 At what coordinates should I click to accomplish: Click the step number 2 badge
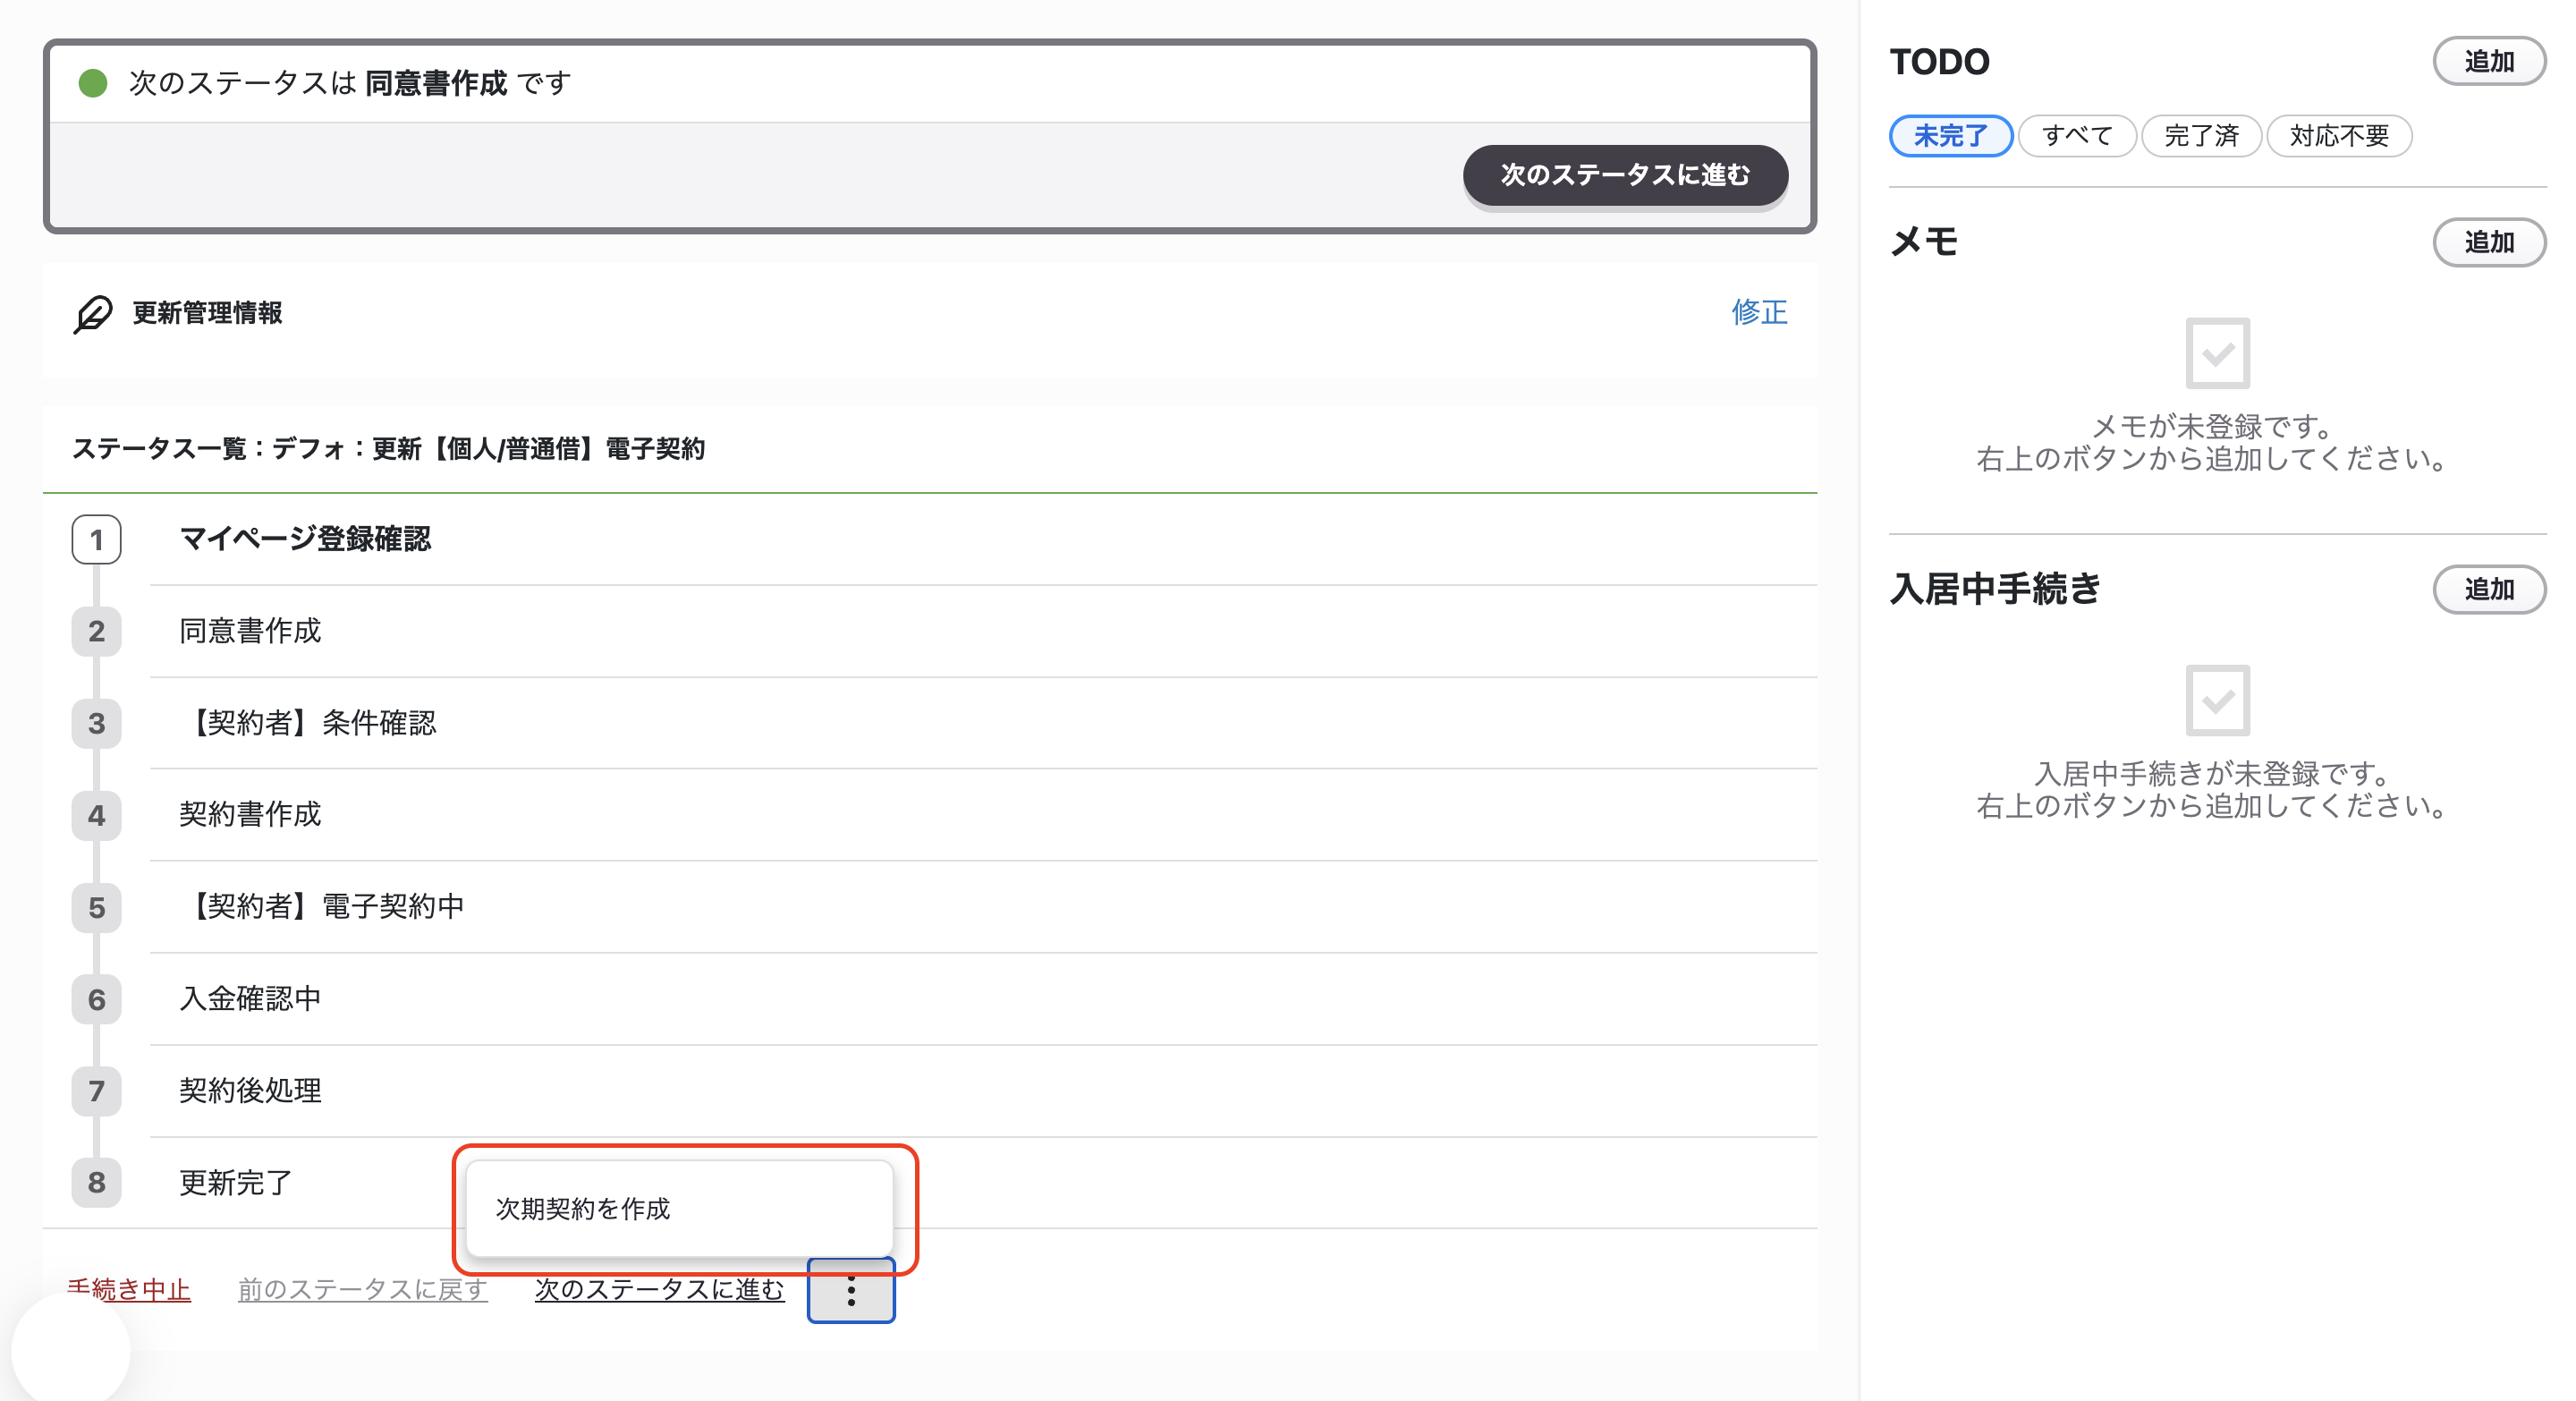[96, 632]
